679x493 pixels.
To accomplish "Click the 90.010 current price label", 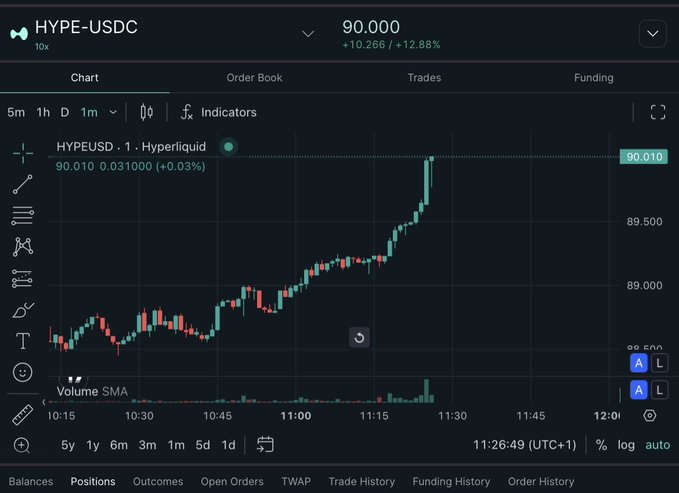I will pos(643,157).
